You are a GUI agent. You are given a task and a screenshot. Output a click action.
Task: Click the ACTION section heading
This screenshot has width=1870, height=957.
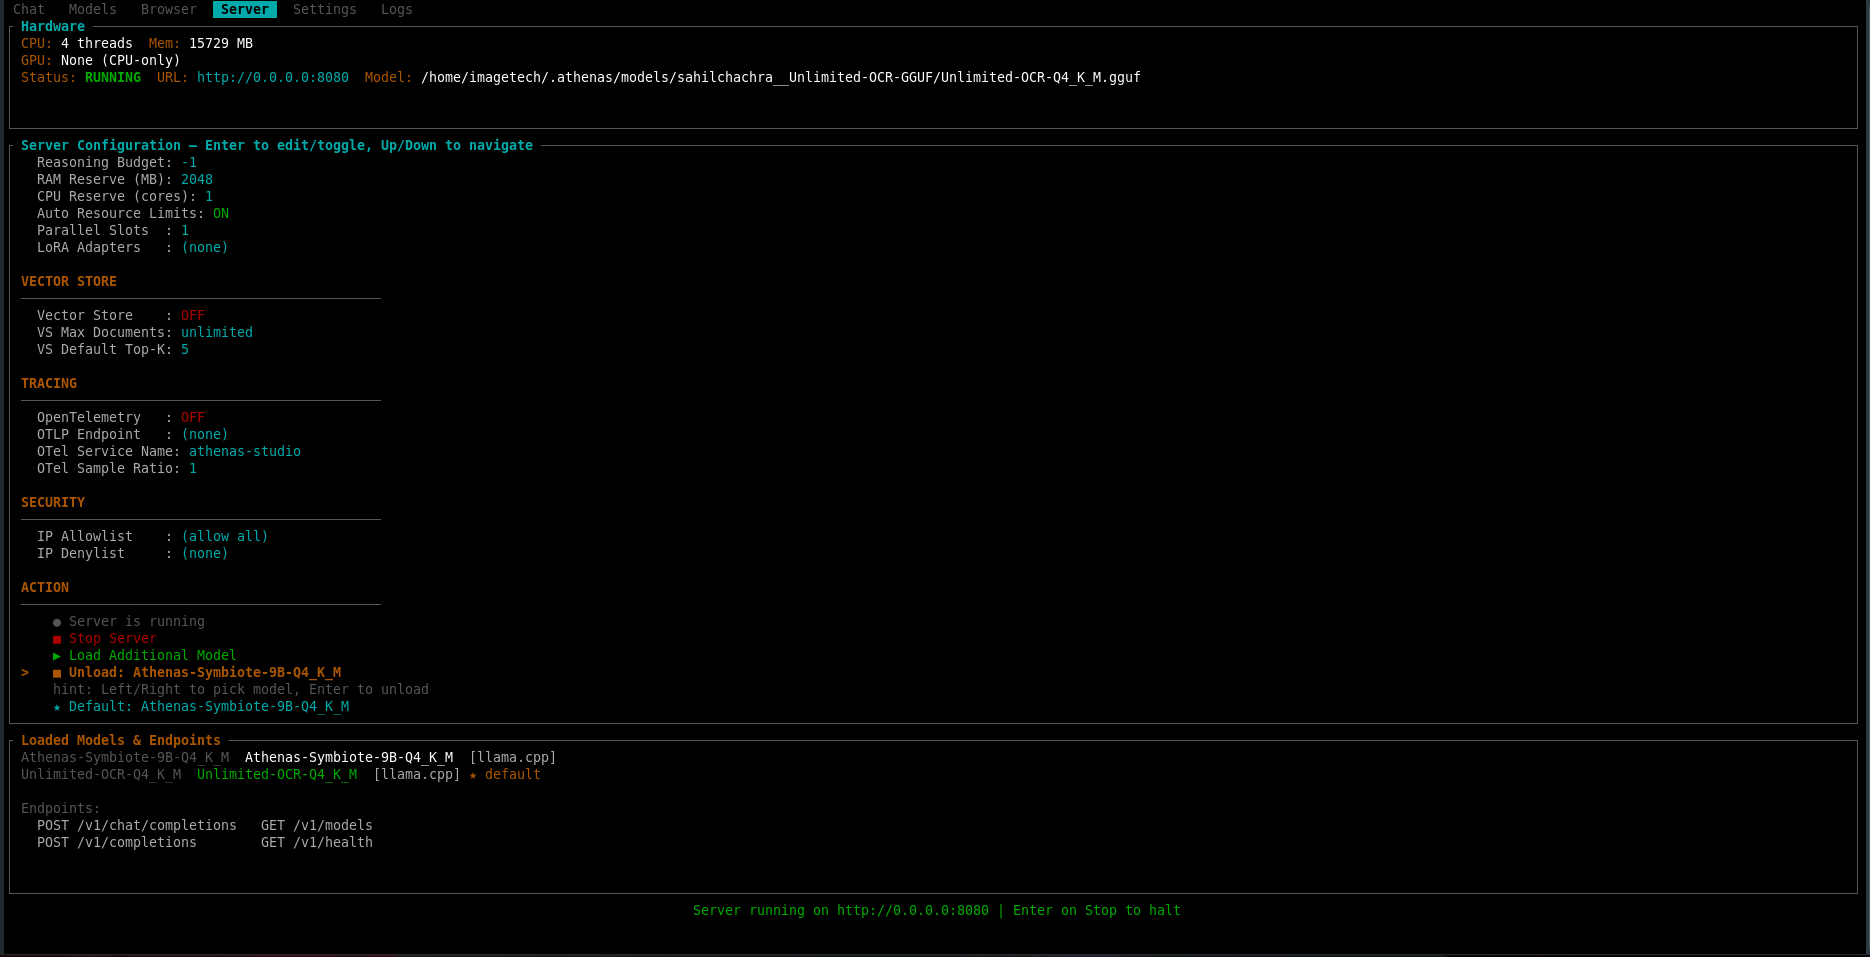click(x=45, y=588)
